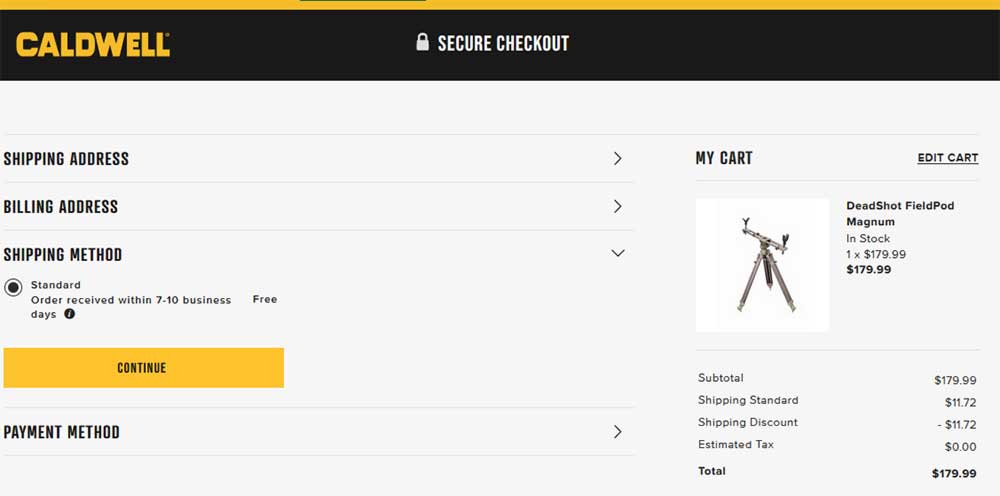Open the DeadShot FieldPod Magnum product title
This screenshot has width=1000, height=496.
(899, 213)
